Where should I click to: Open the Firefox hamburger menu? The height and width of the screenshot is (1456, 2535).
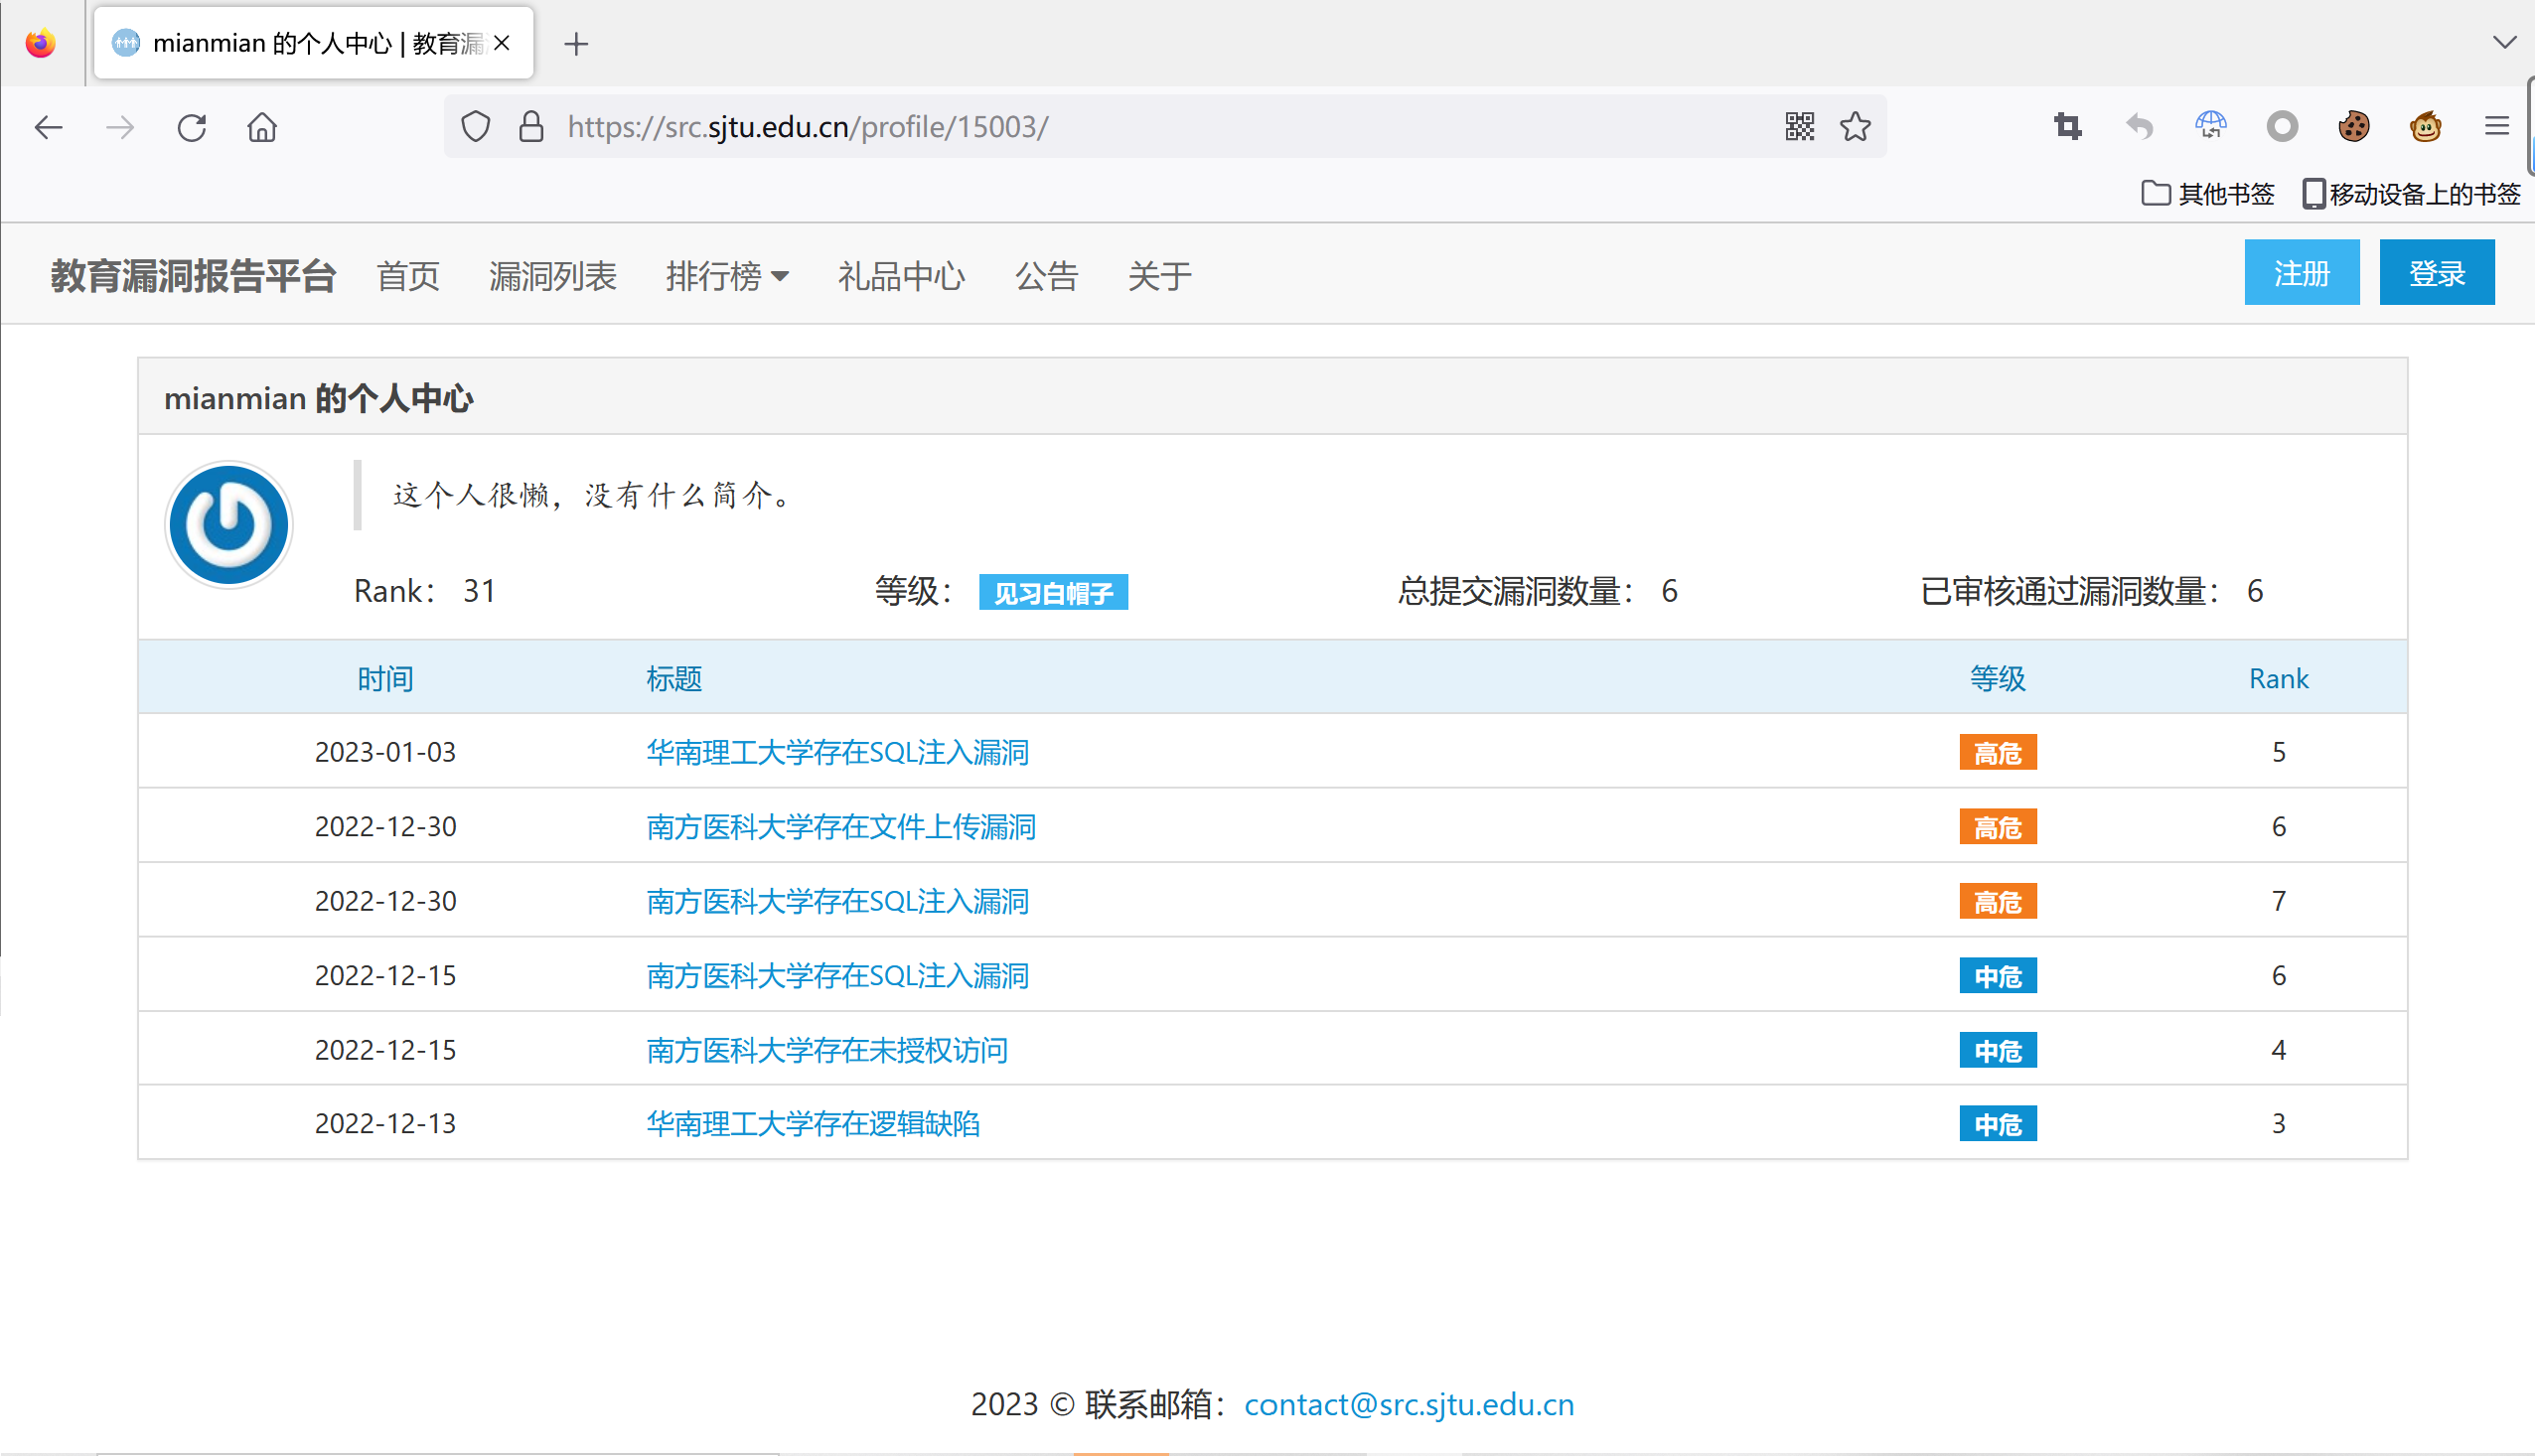[x=2496, y=127]
